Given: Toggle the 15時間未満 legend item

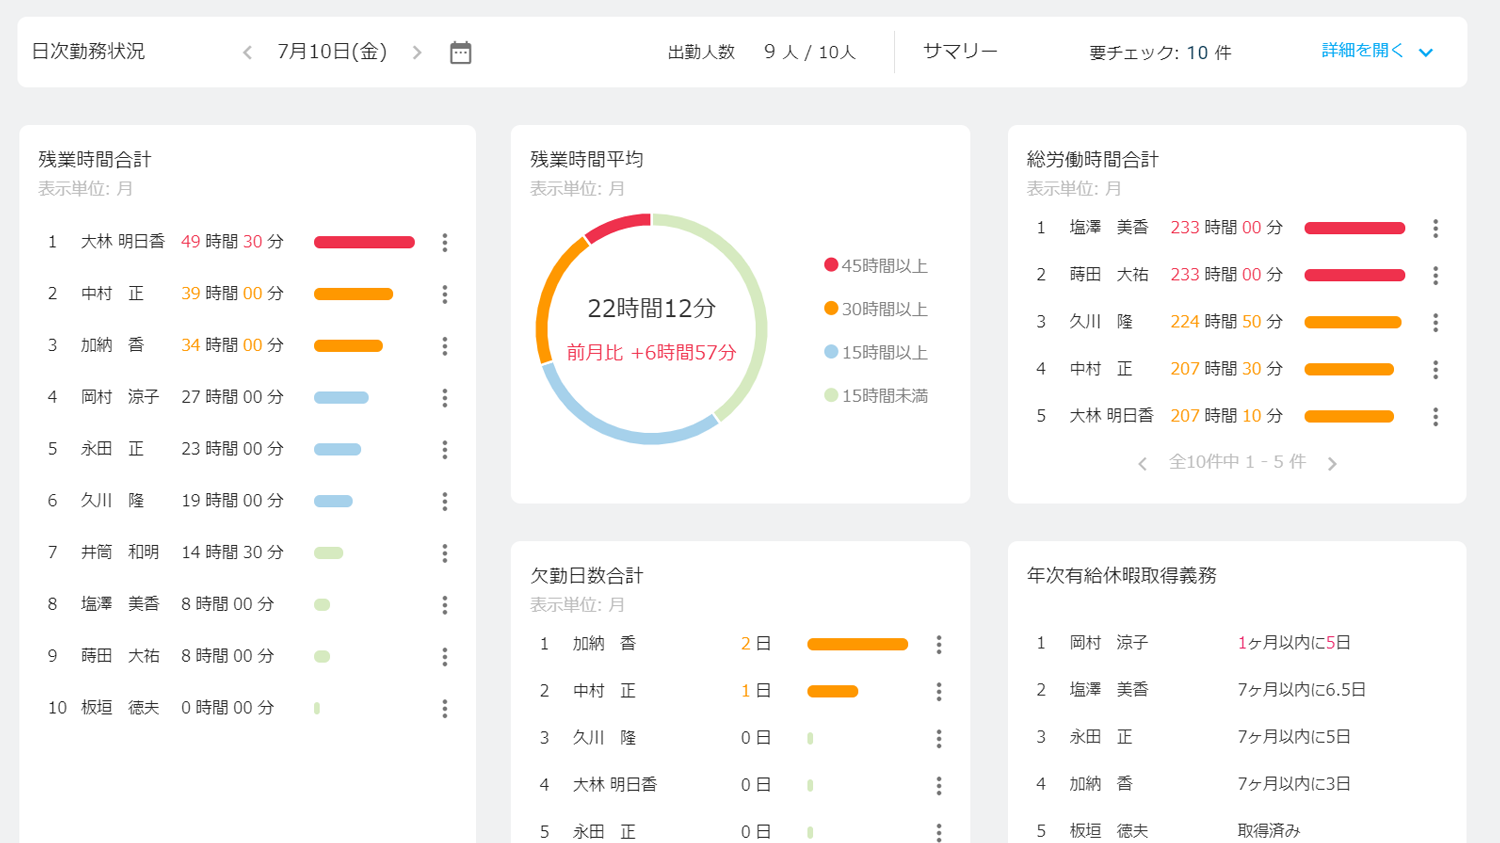Looking at the screenshot, I should click(x=876, y=396).
